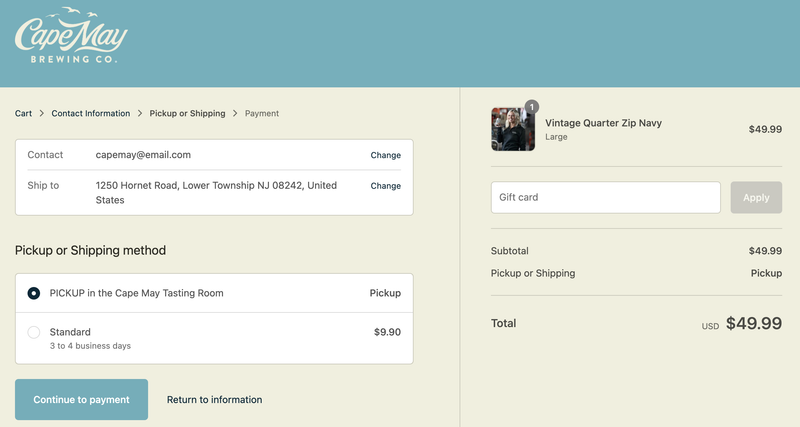Click the $9.90 Standard shipping price
Image resolution: width=800 pixels, height=427 pixels.
coord(387,332)
